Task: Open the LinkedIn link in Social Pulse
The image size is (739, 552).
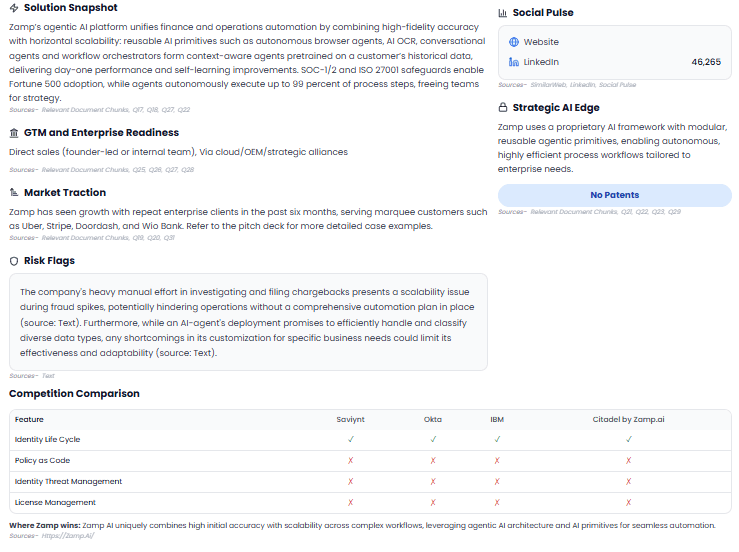Action: (541, 62)
